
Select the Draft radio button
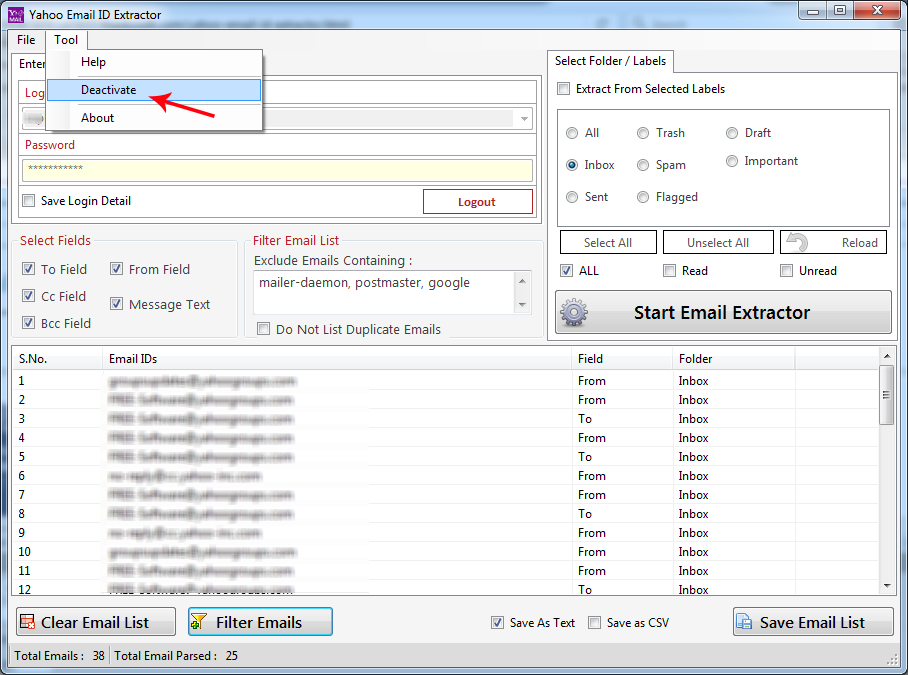[x=732, y=133]
